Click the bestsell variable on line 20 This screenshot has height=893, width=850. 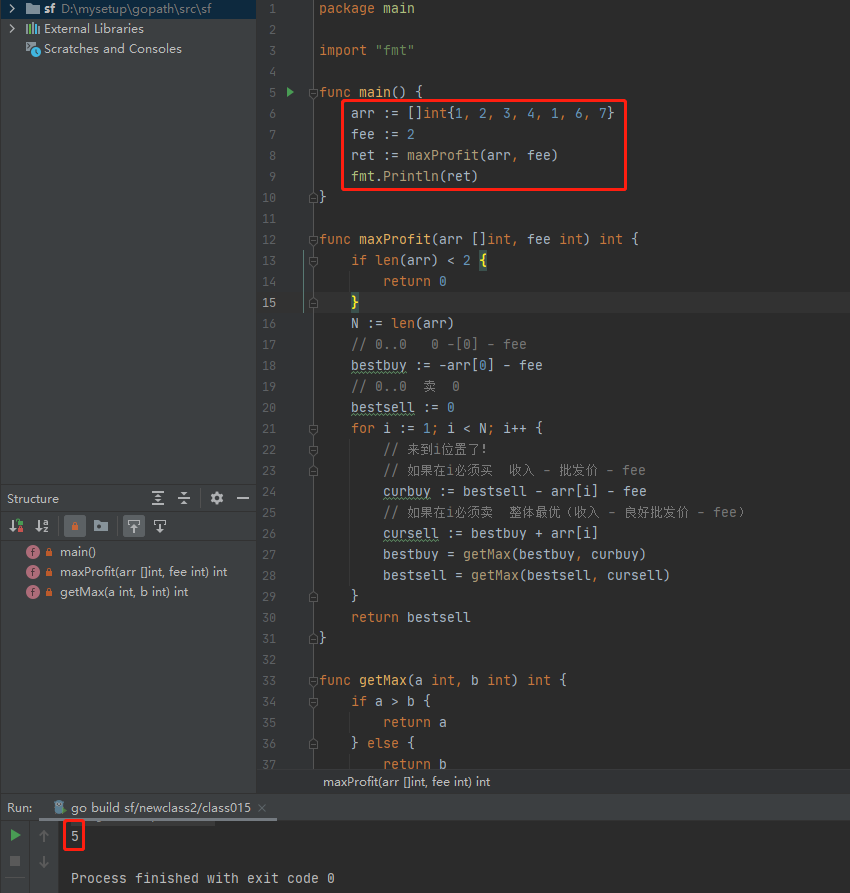pos(383,408)
